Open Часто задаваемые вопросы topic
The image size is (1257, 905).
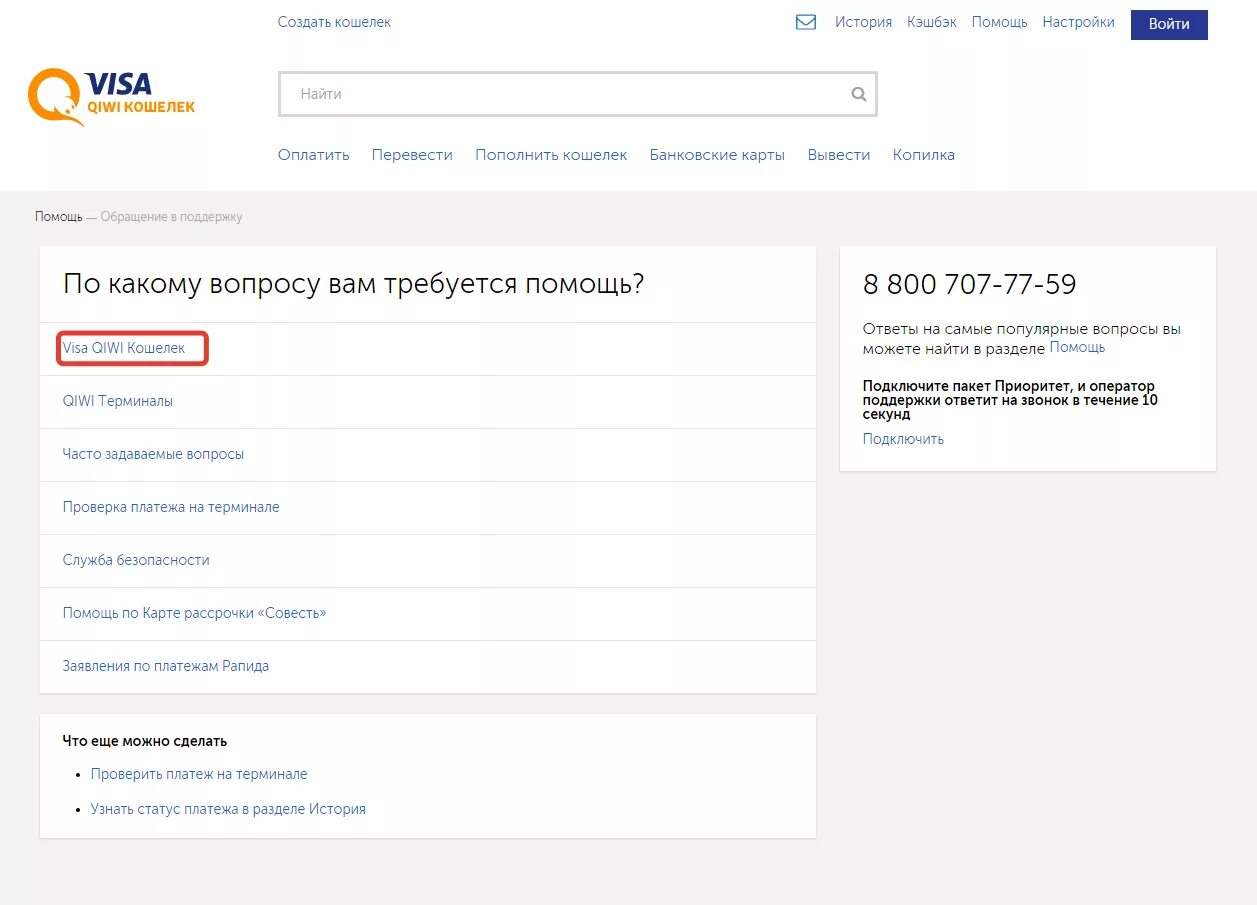tap(153, 454)
